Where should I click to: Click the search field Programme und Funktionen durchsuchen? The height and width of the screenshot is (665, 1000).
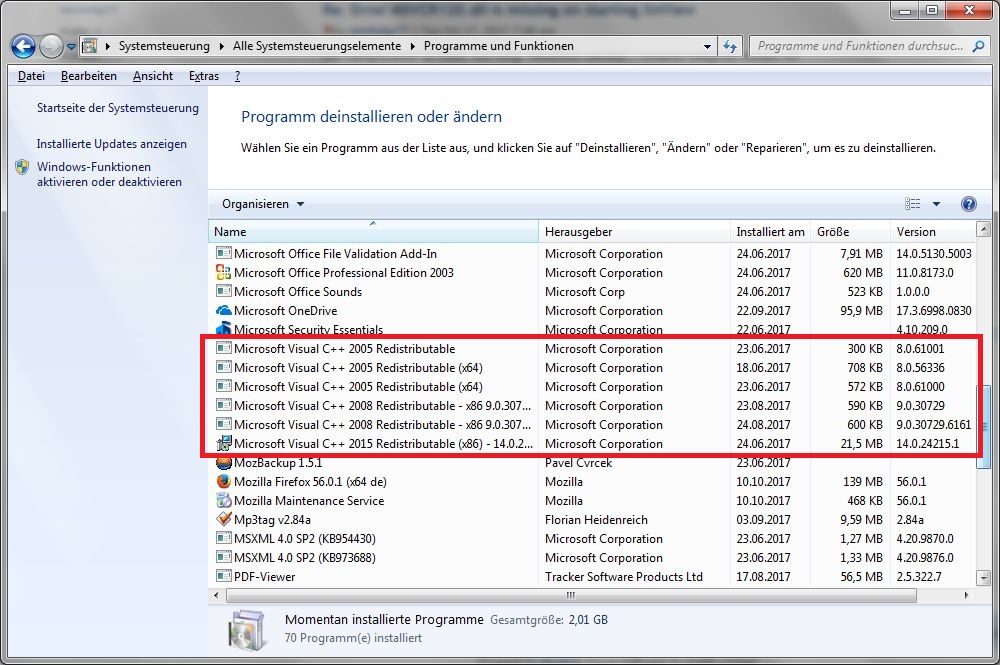(860, 46)
